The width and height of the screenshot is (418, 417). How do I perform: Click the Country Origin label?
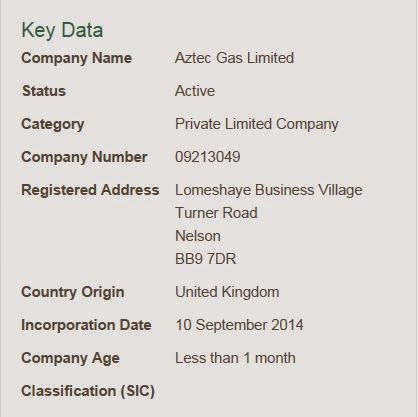click(73, 292)
